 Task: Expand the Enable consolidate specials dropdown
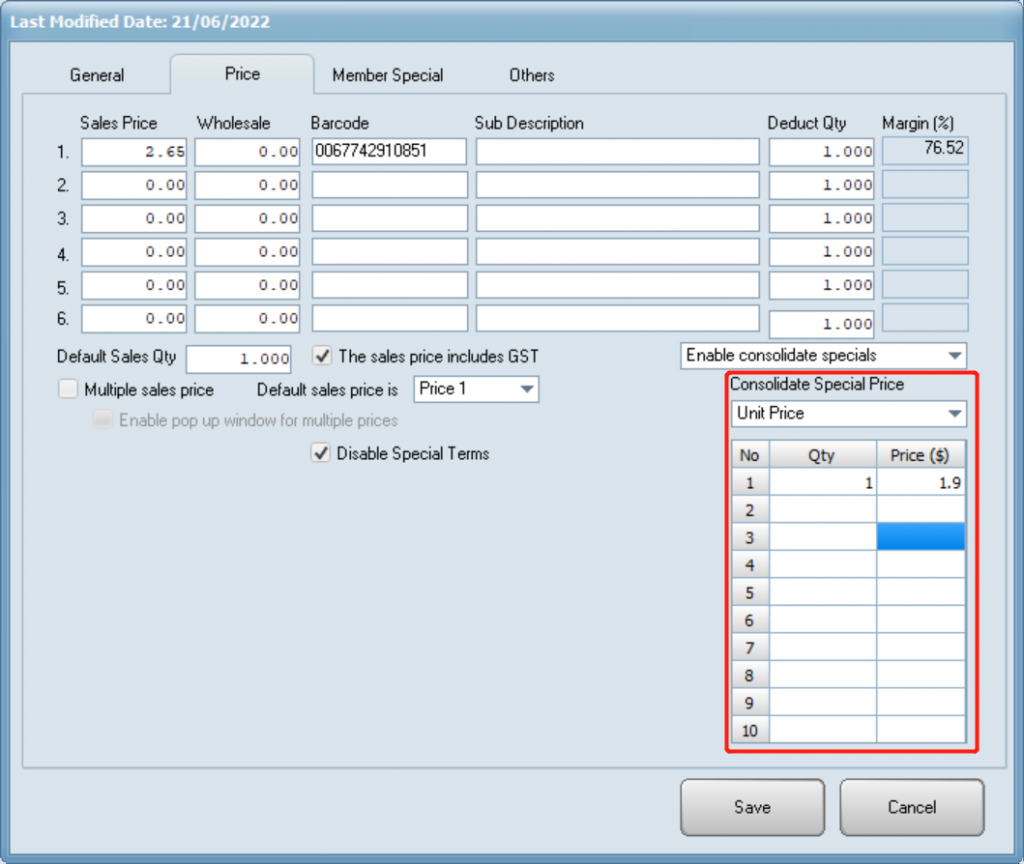(x=823, y=355)
